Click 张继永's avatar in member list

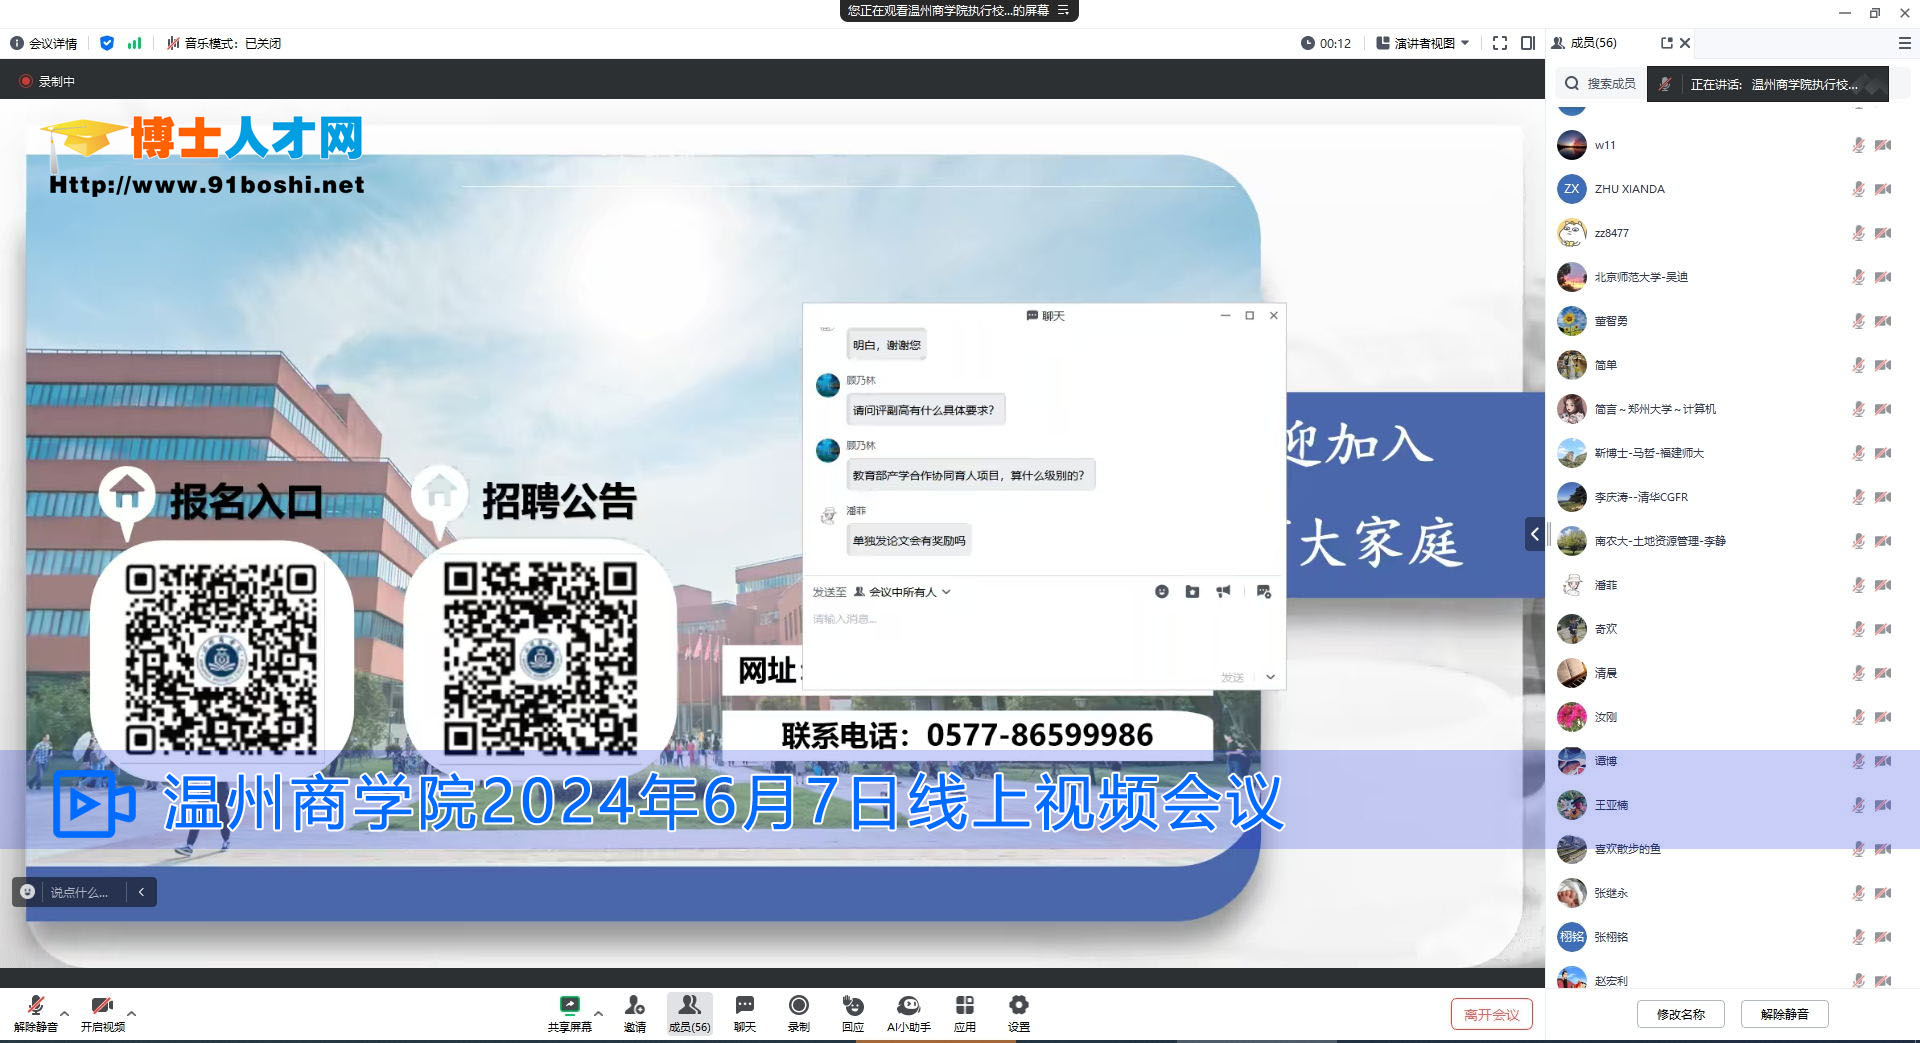(1572, 893)
